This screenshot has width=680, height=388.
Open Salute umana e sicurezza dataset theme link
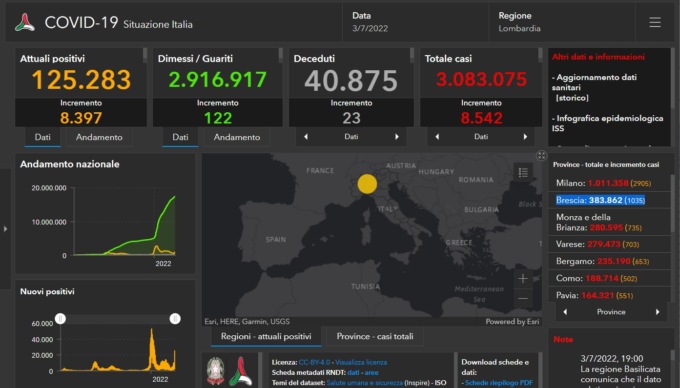point(364,383)
